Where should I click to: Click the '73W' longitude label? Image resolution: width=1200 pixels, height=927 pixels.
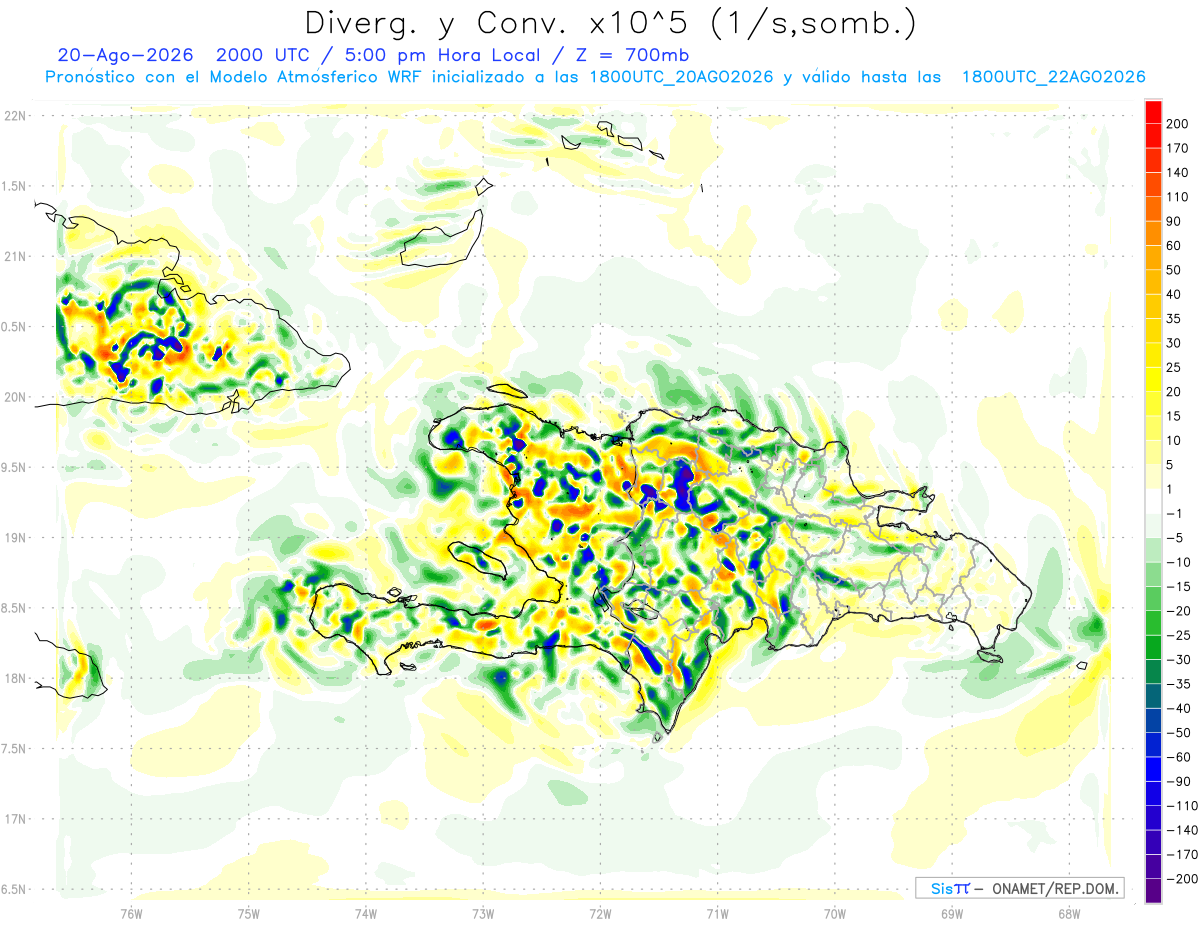coord(483,913)
